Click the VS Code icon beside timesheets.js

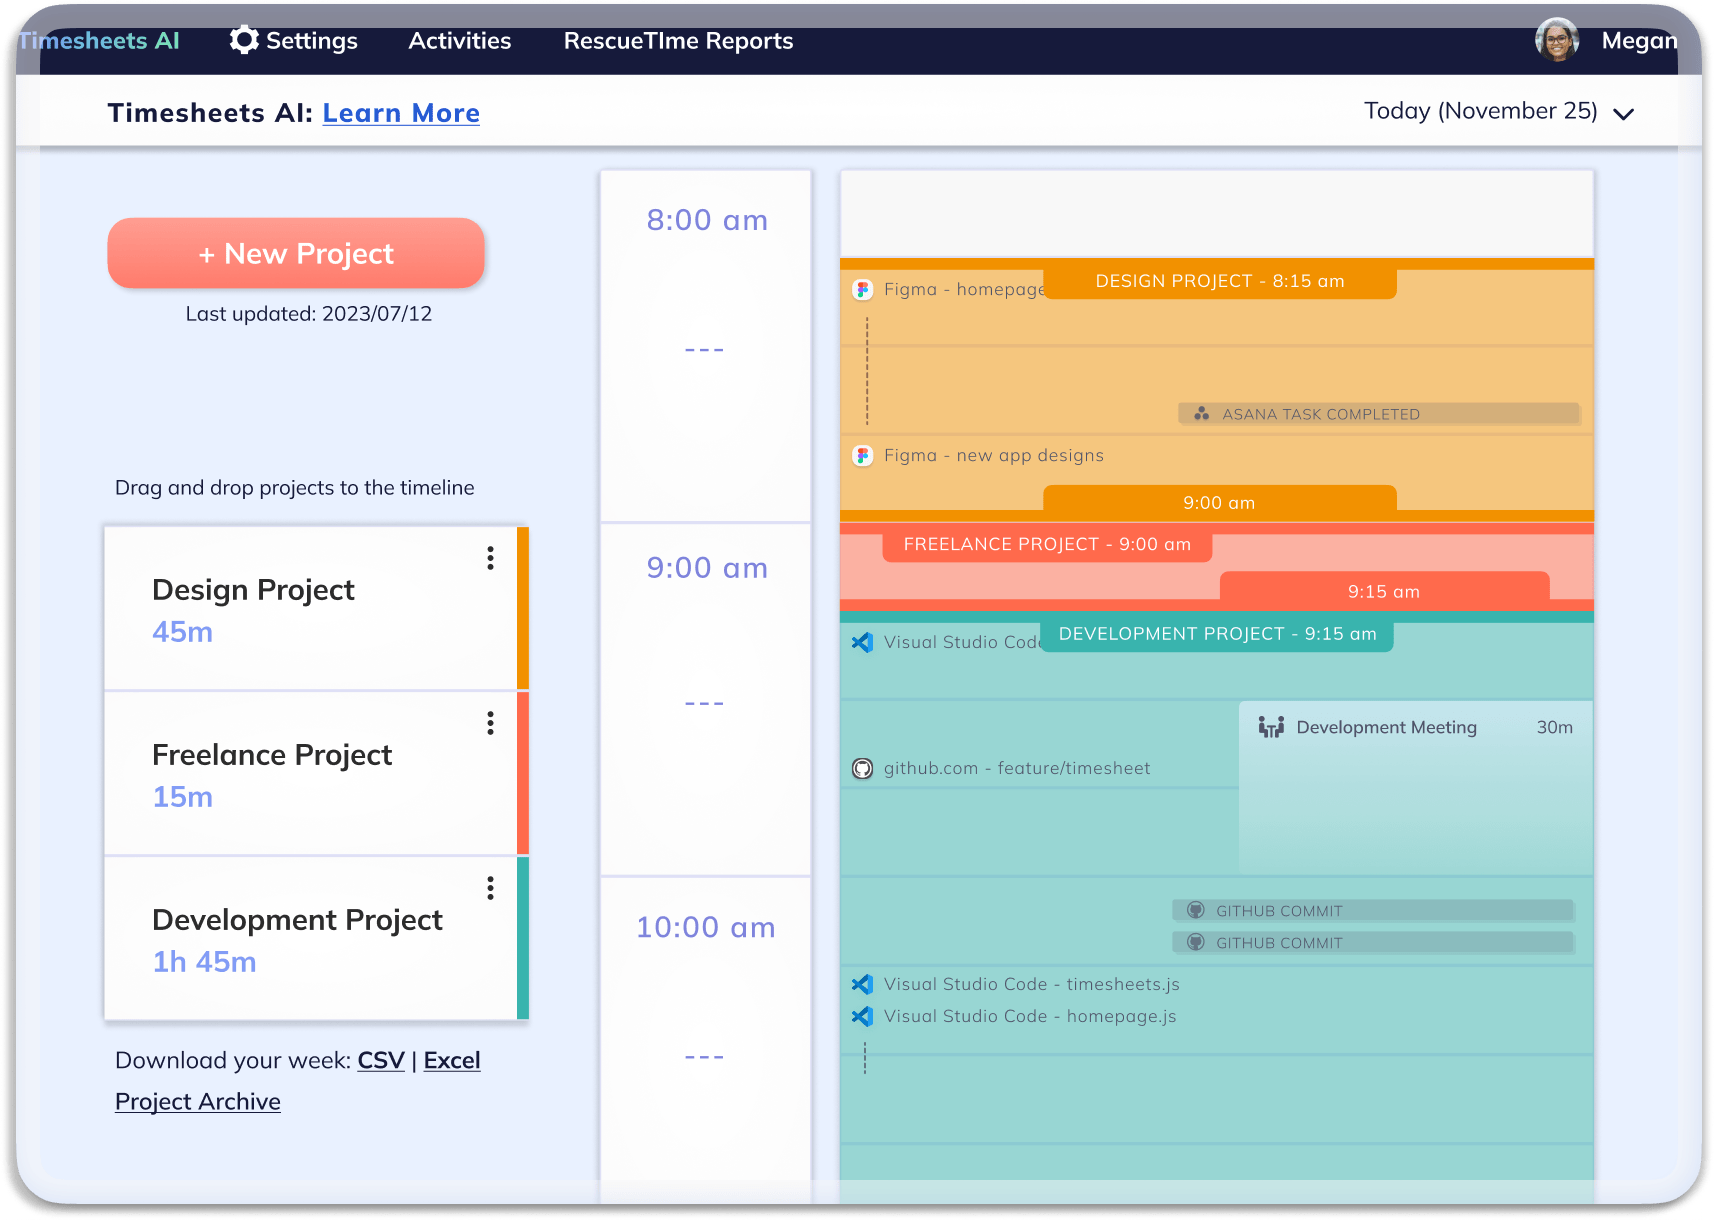(862, 984)
